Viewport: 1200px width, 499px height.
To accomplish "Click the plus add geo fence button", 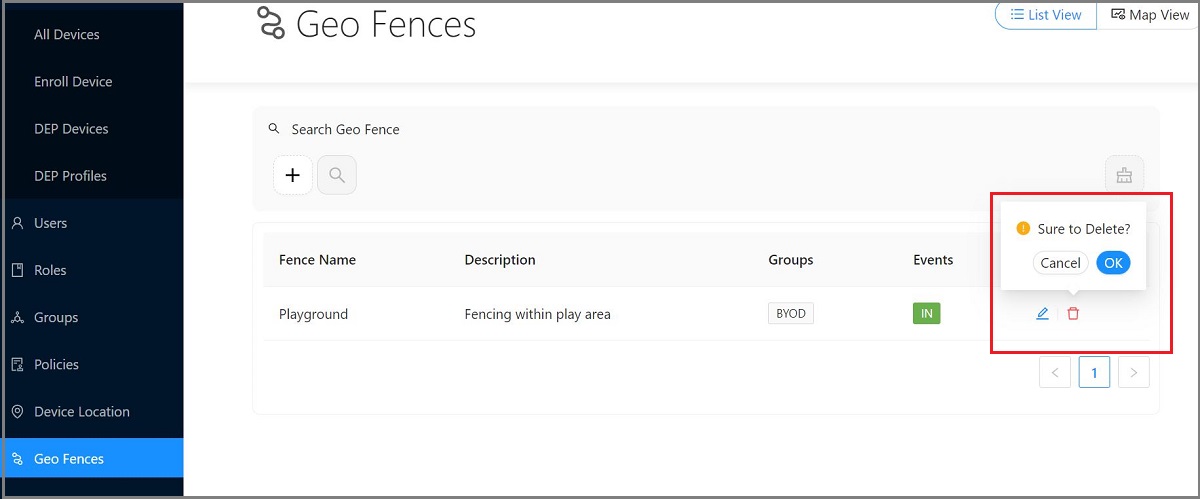I will point(293,175).
